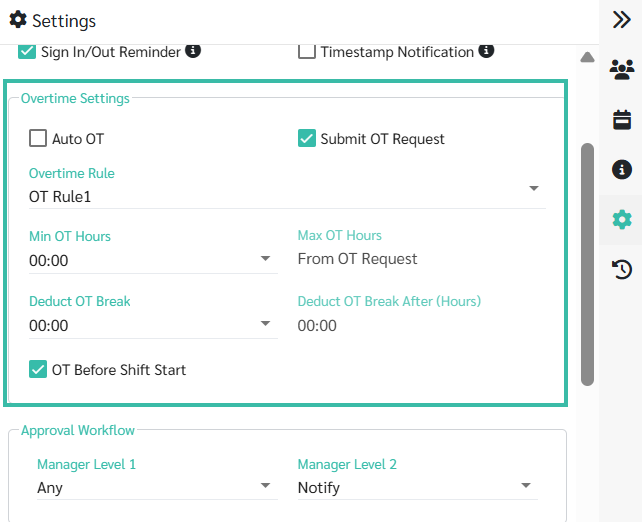Open the info circle sidebar icon
Screen dimensions: 642x522
(622, 169)
